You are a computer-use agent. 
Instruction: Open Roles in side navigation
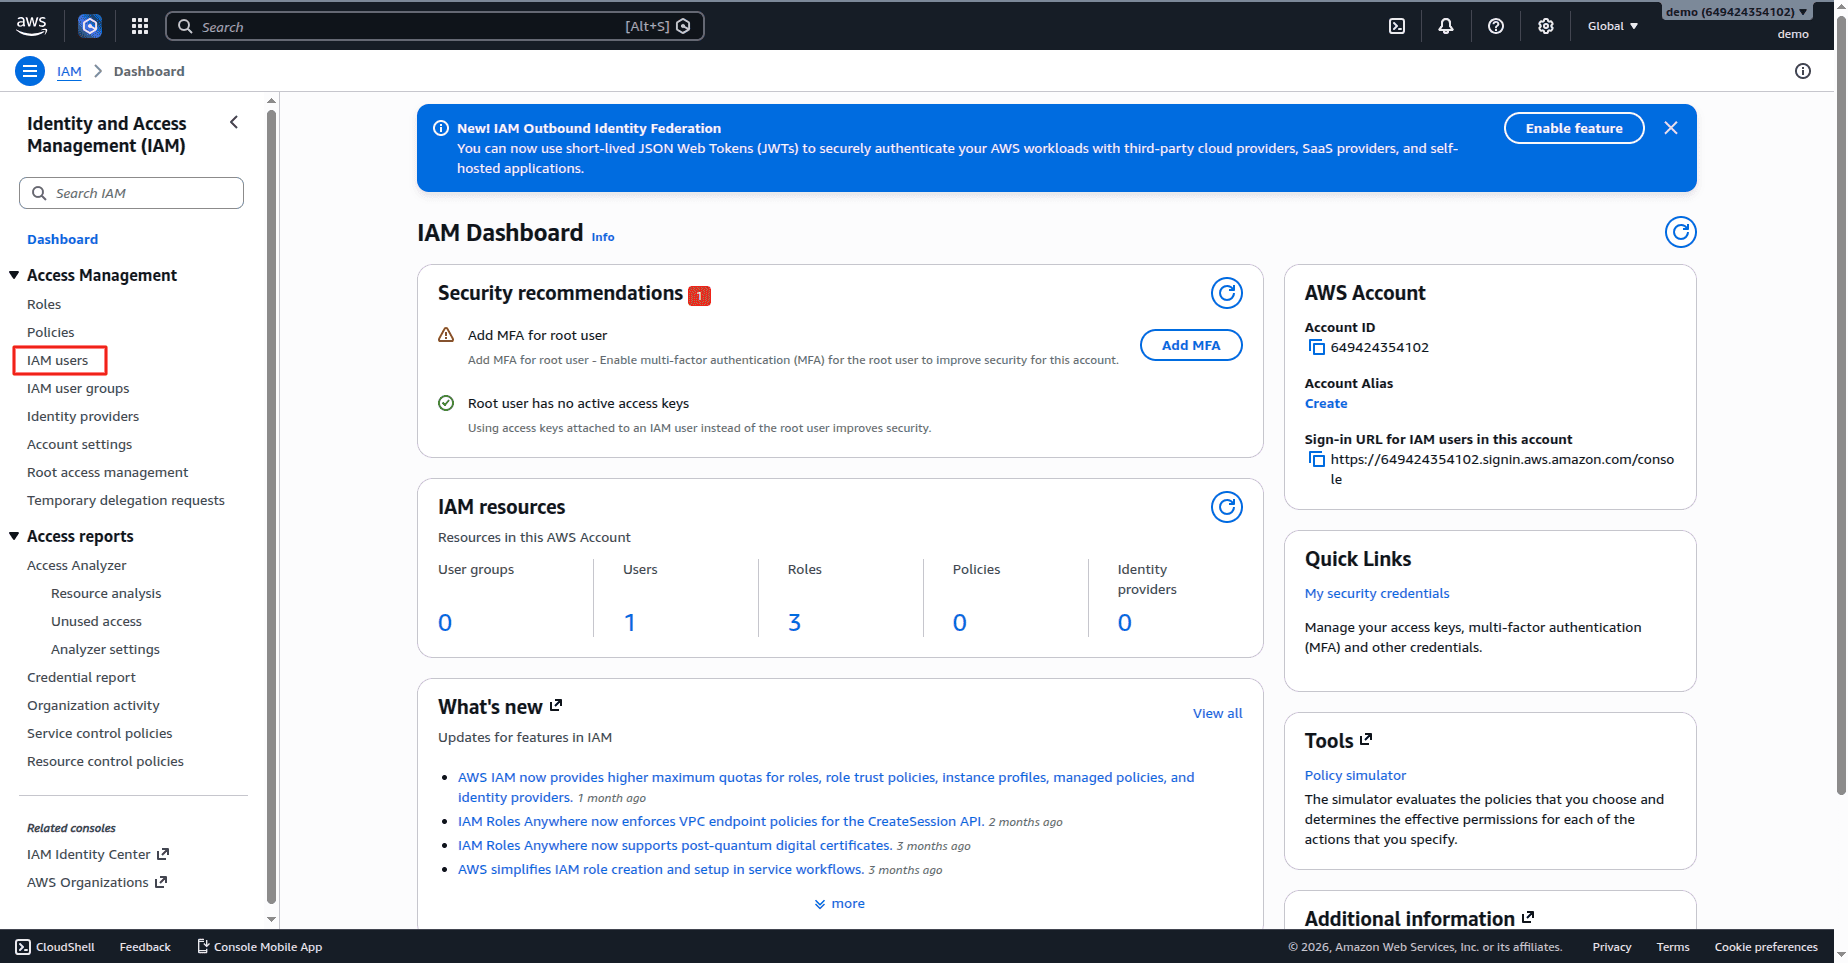tap(44, 304)
